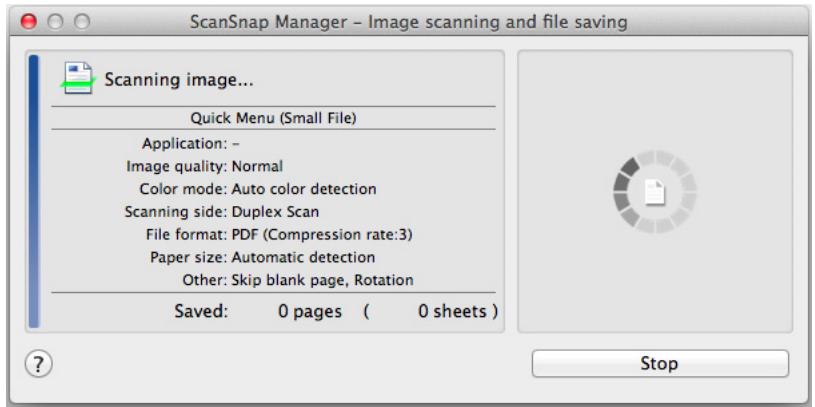Click the scanning document icon
This screenshot has height=407, width=815.
[78, 78]
